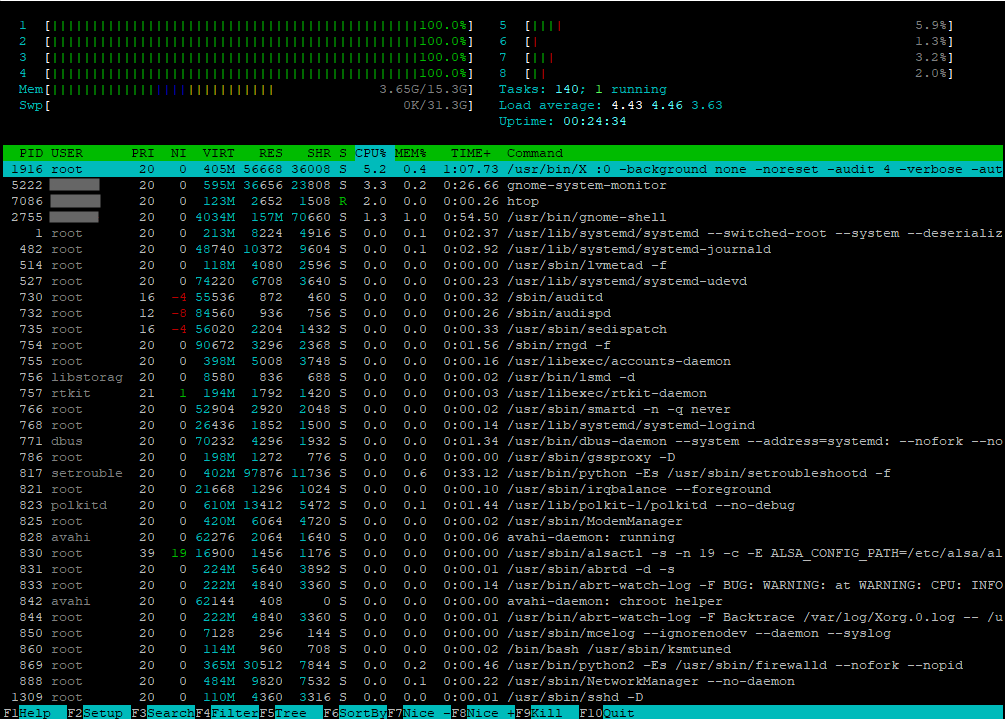Select the /sbin/auditd process row
1005x719 pixels.
click(502, 297)
